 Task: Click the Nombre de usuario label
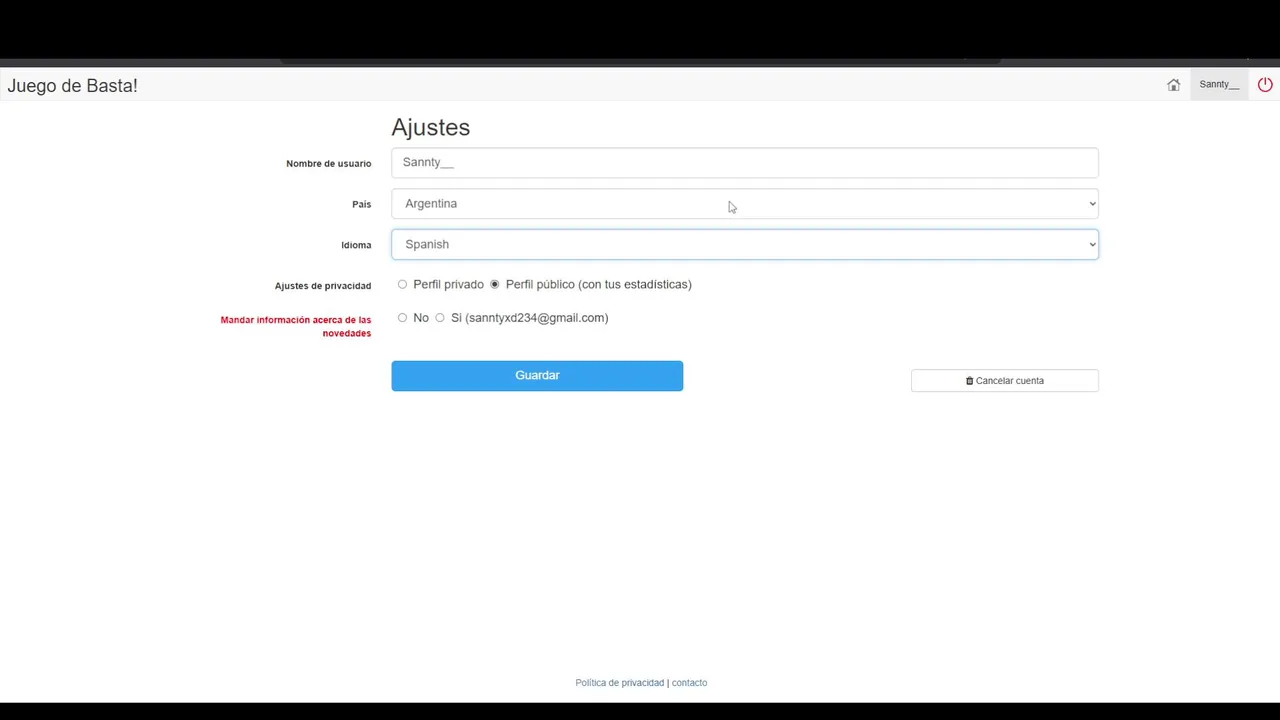tap(329, 164)
